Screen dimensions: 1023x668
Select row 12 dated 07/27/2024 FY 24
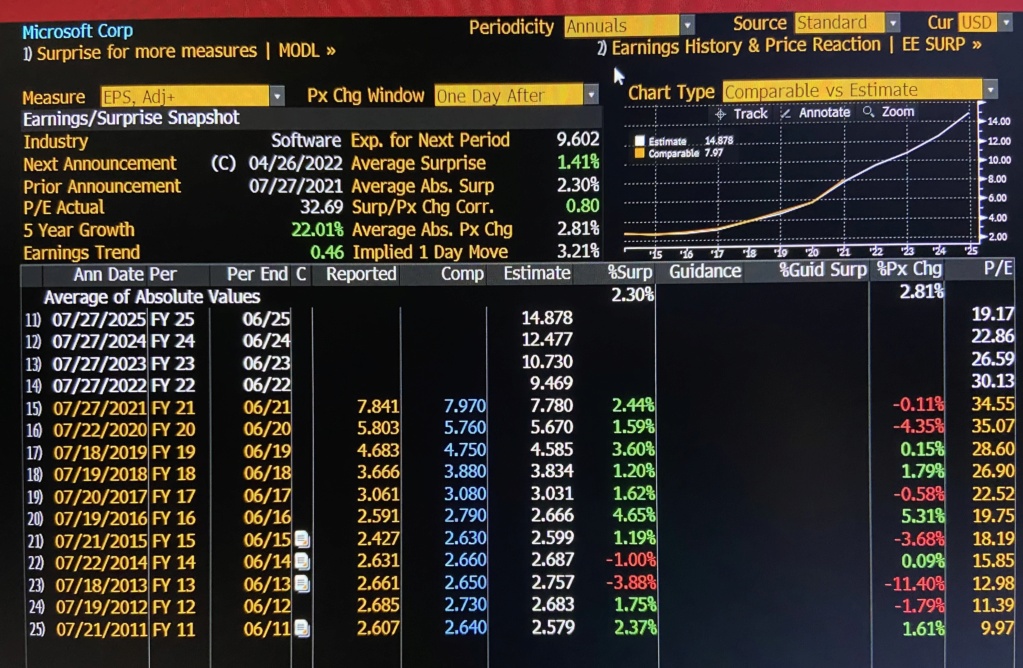pos(520,341)
